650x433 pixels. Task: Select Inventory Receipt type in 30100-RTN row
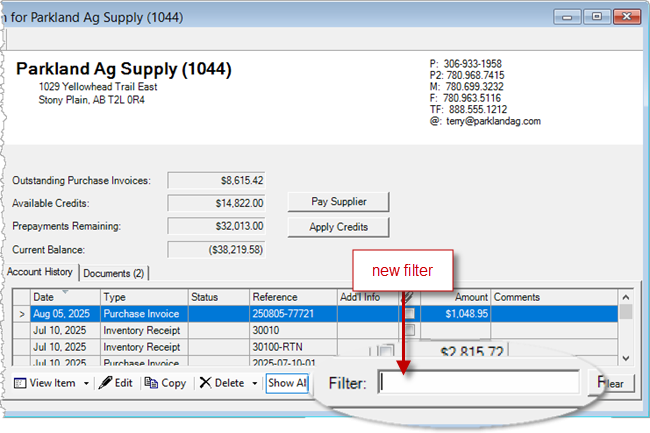[x=144, y=347]
